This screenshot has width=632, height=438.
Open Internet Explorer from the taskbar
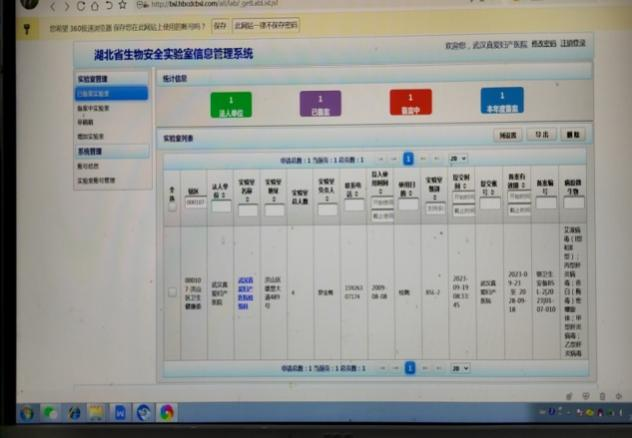pyautogui.click(x=74, y=412)
